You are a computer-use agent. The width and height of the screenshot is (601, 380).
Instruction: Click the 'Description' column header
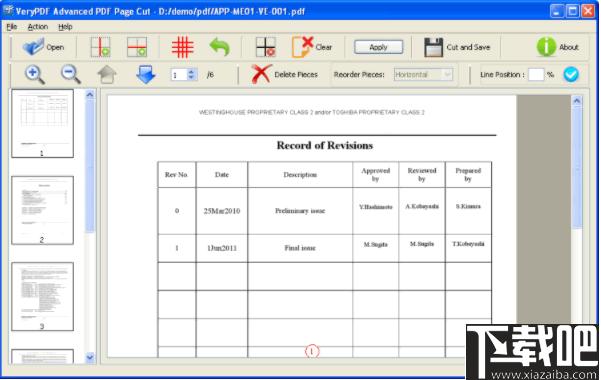(300, 174)
